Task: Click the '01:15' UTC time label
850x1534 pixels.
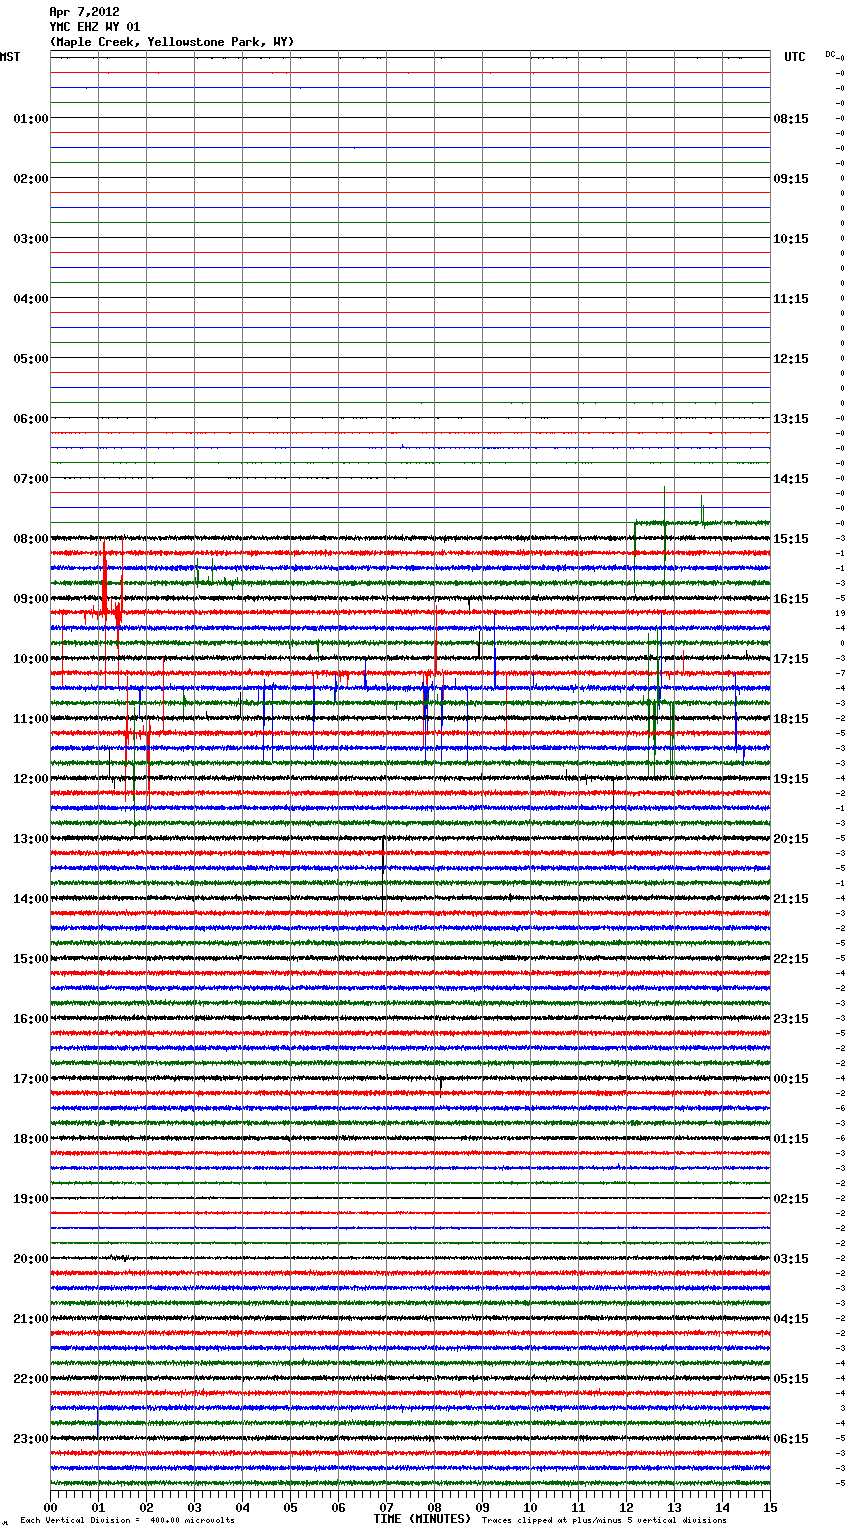Action: [791, 1139]
